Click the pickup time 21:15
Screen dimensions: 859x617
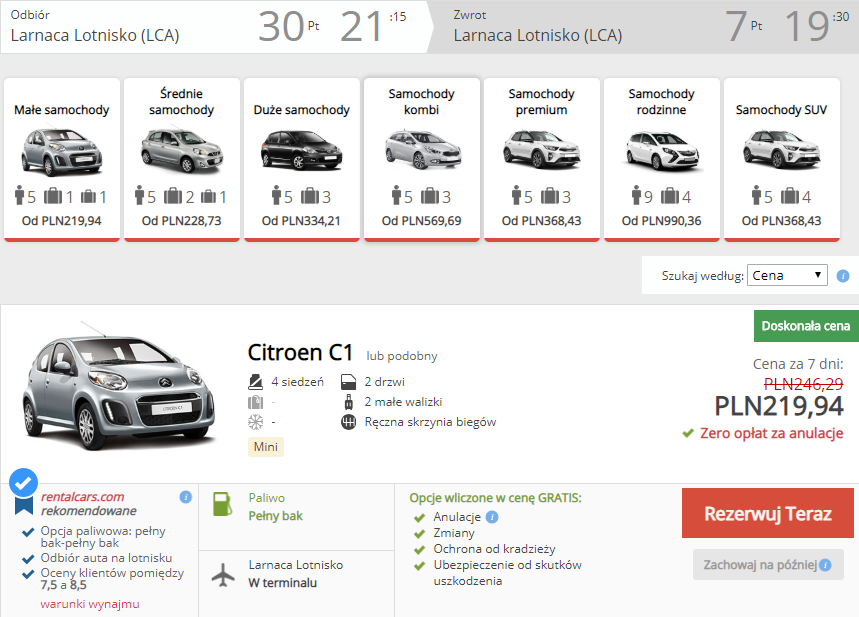(373, 26)
